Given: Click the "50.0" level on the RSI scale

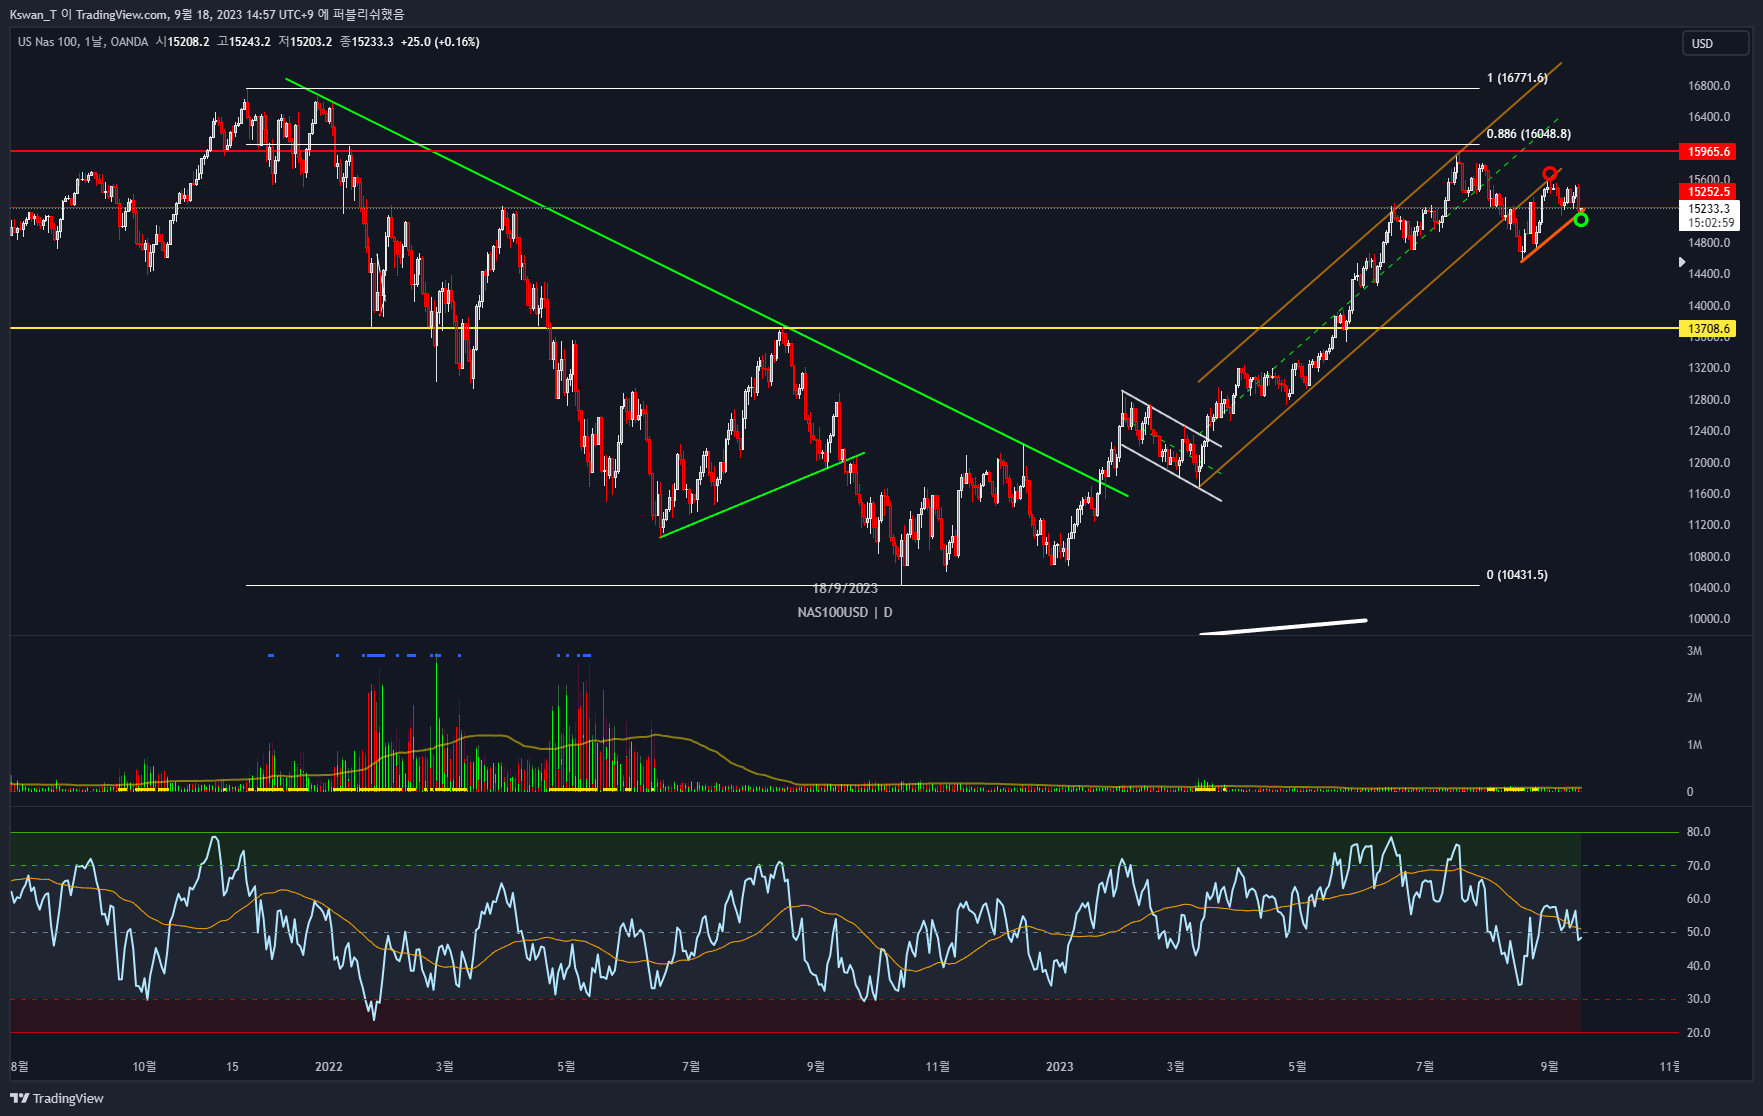Looking at the screenshot, I should coord(1698,932).
